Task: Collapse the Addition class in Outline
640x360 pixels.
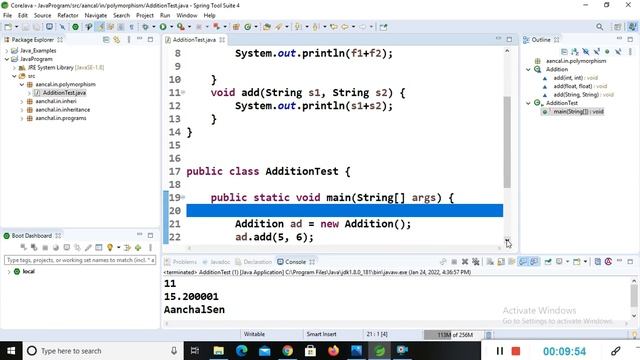Action: (528, 69)
